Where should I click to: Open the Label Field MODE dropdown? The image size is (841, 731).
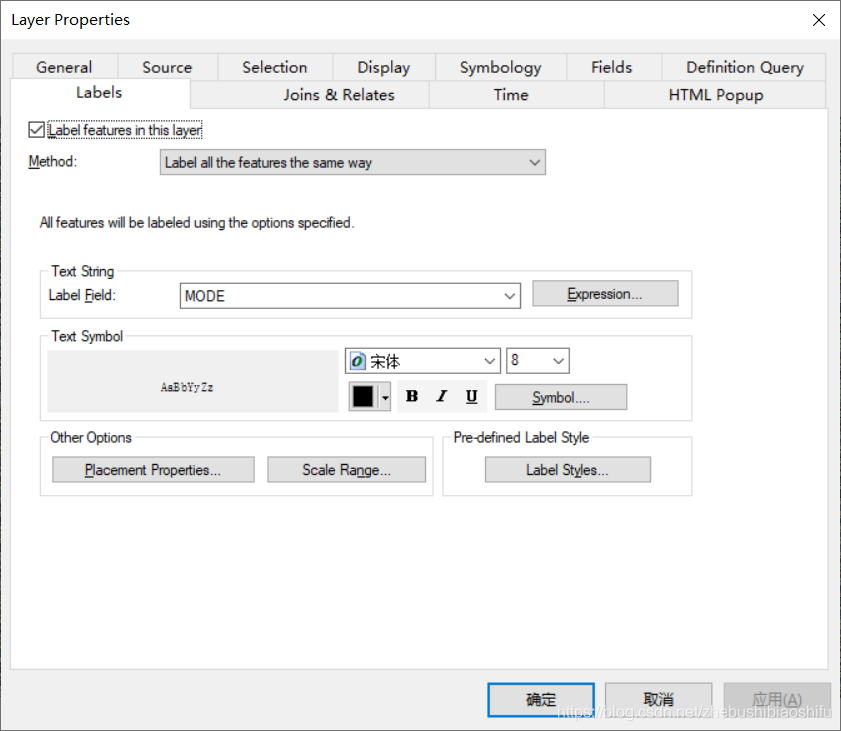(x=350, y=296)
